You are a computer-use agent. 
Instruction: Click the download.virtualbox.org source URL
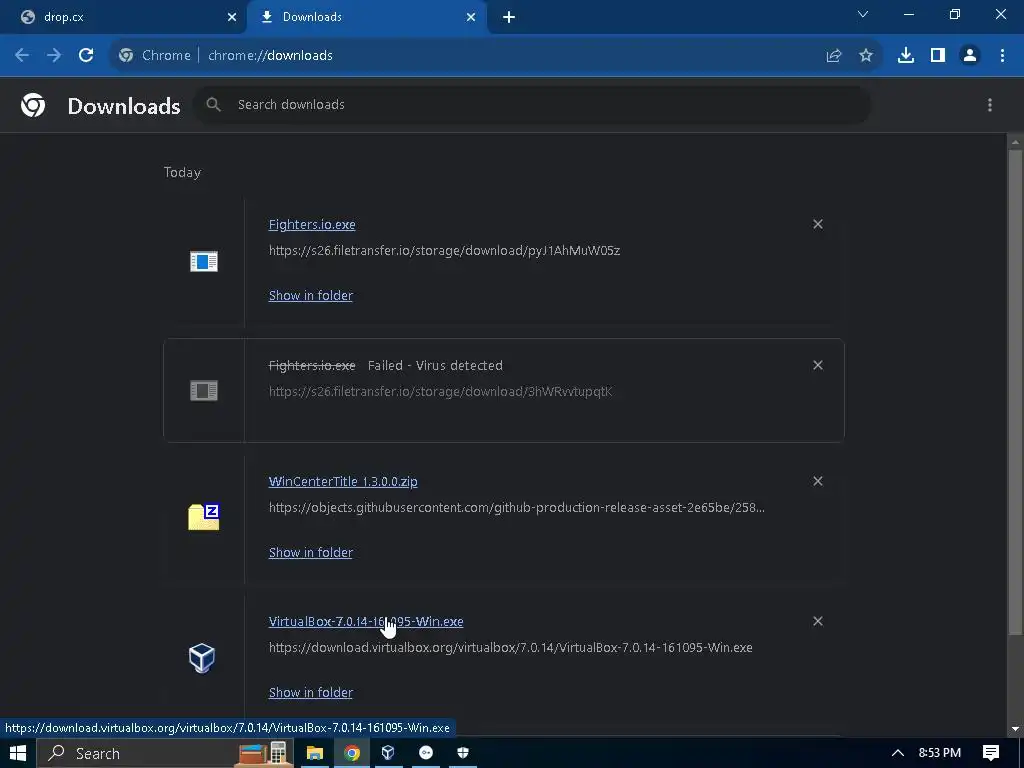click(x=511, y=647)
